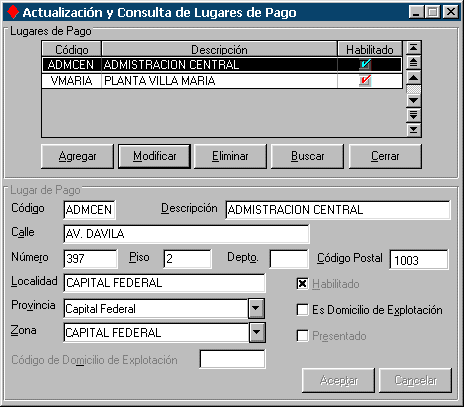Image resolution: width=464 pixels, height=407 pixels.
Task: Click the scrollbar thumb in the list
Action: point(414,89)
